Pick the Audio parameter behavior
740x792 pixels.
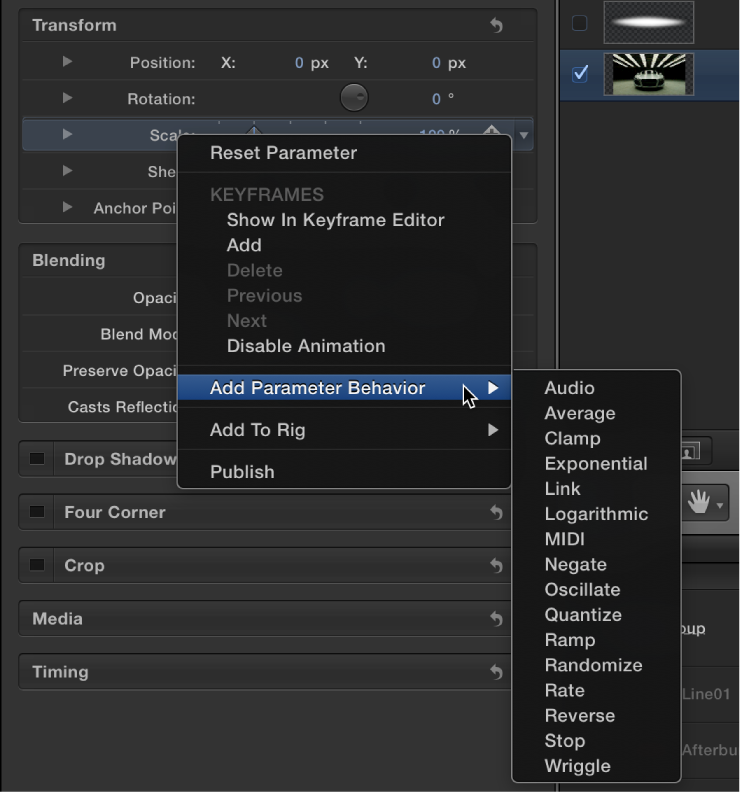point(596,388)
